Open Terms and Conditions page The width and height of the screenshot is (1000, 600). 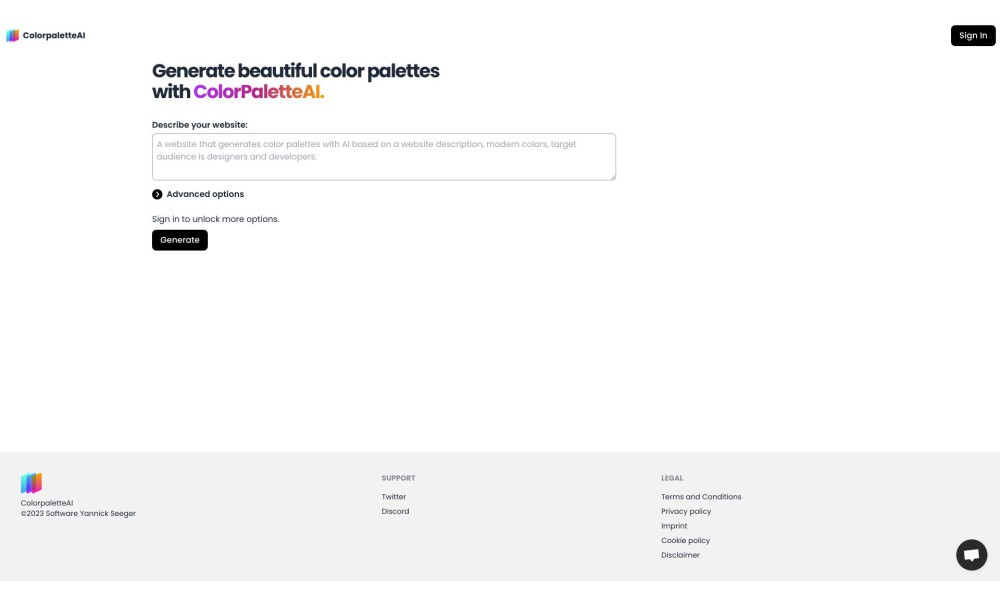click(701, 497)
